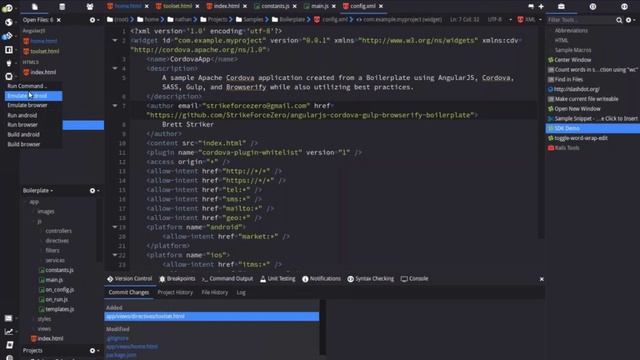Open the notebook icon at bottom of sidebar
Screen dimensions: 640x360
coord(9,345)
